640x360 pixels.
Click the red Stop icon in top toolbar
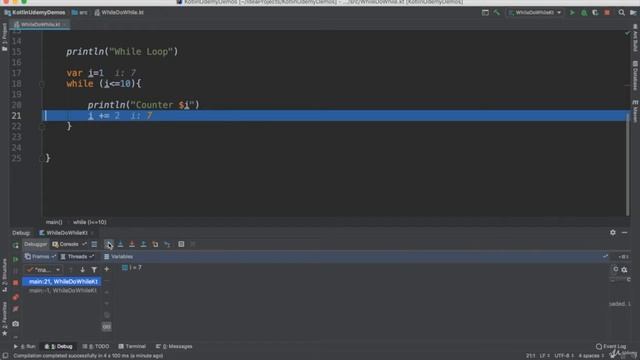pos(607,13)
